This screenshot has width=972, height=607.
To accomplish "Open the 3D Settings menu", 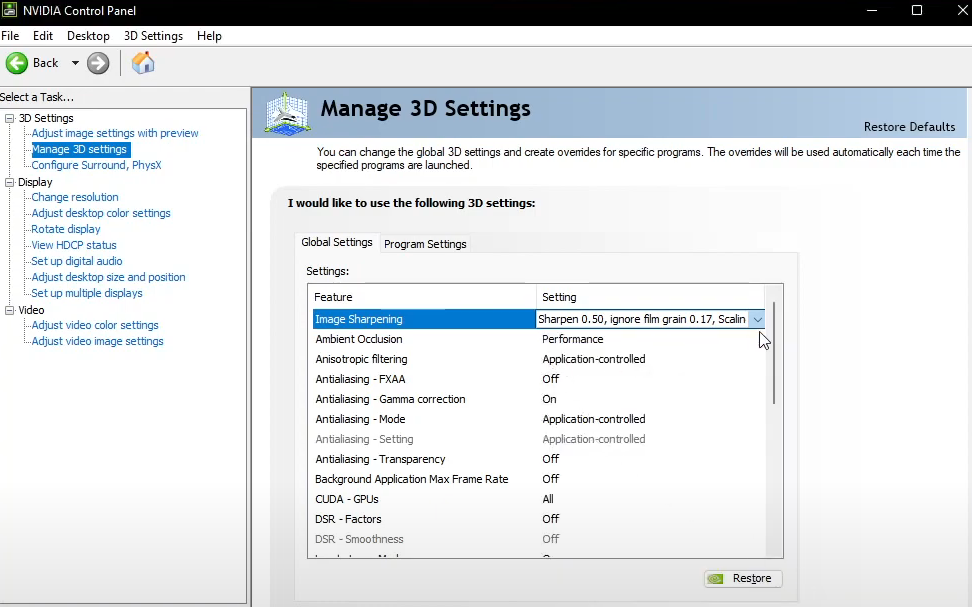I will tap(153, 36).
